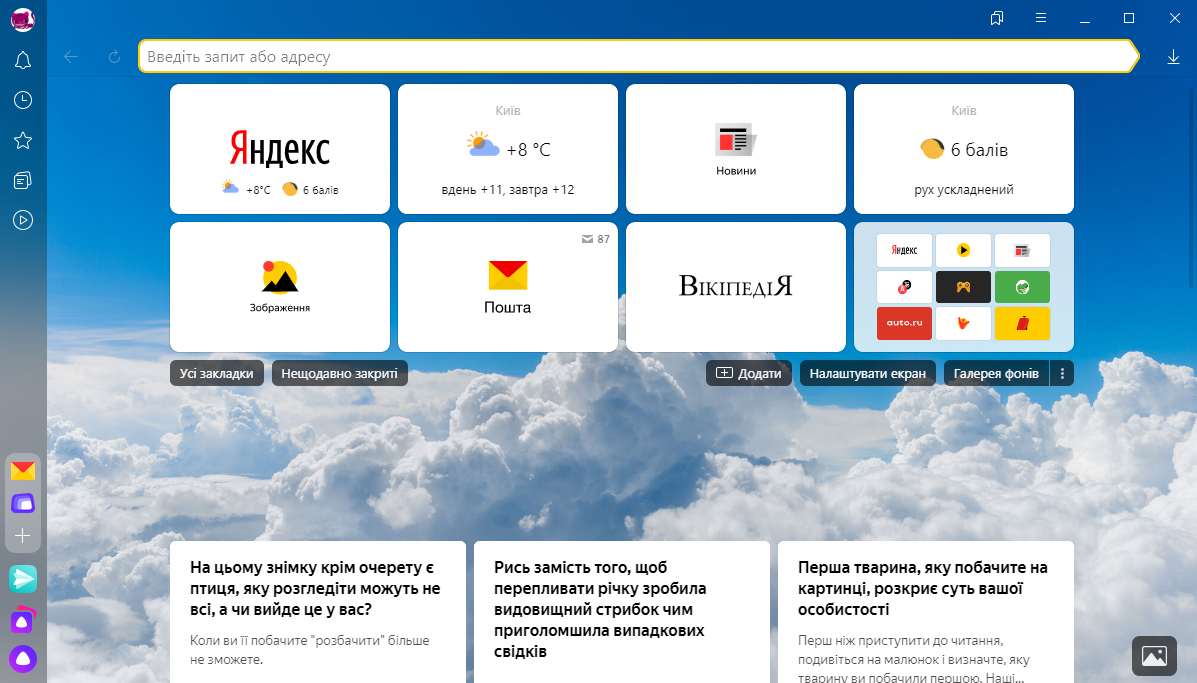Focus the address and search bar
The image size is (1197, 683).
click(x=638, y=56)
